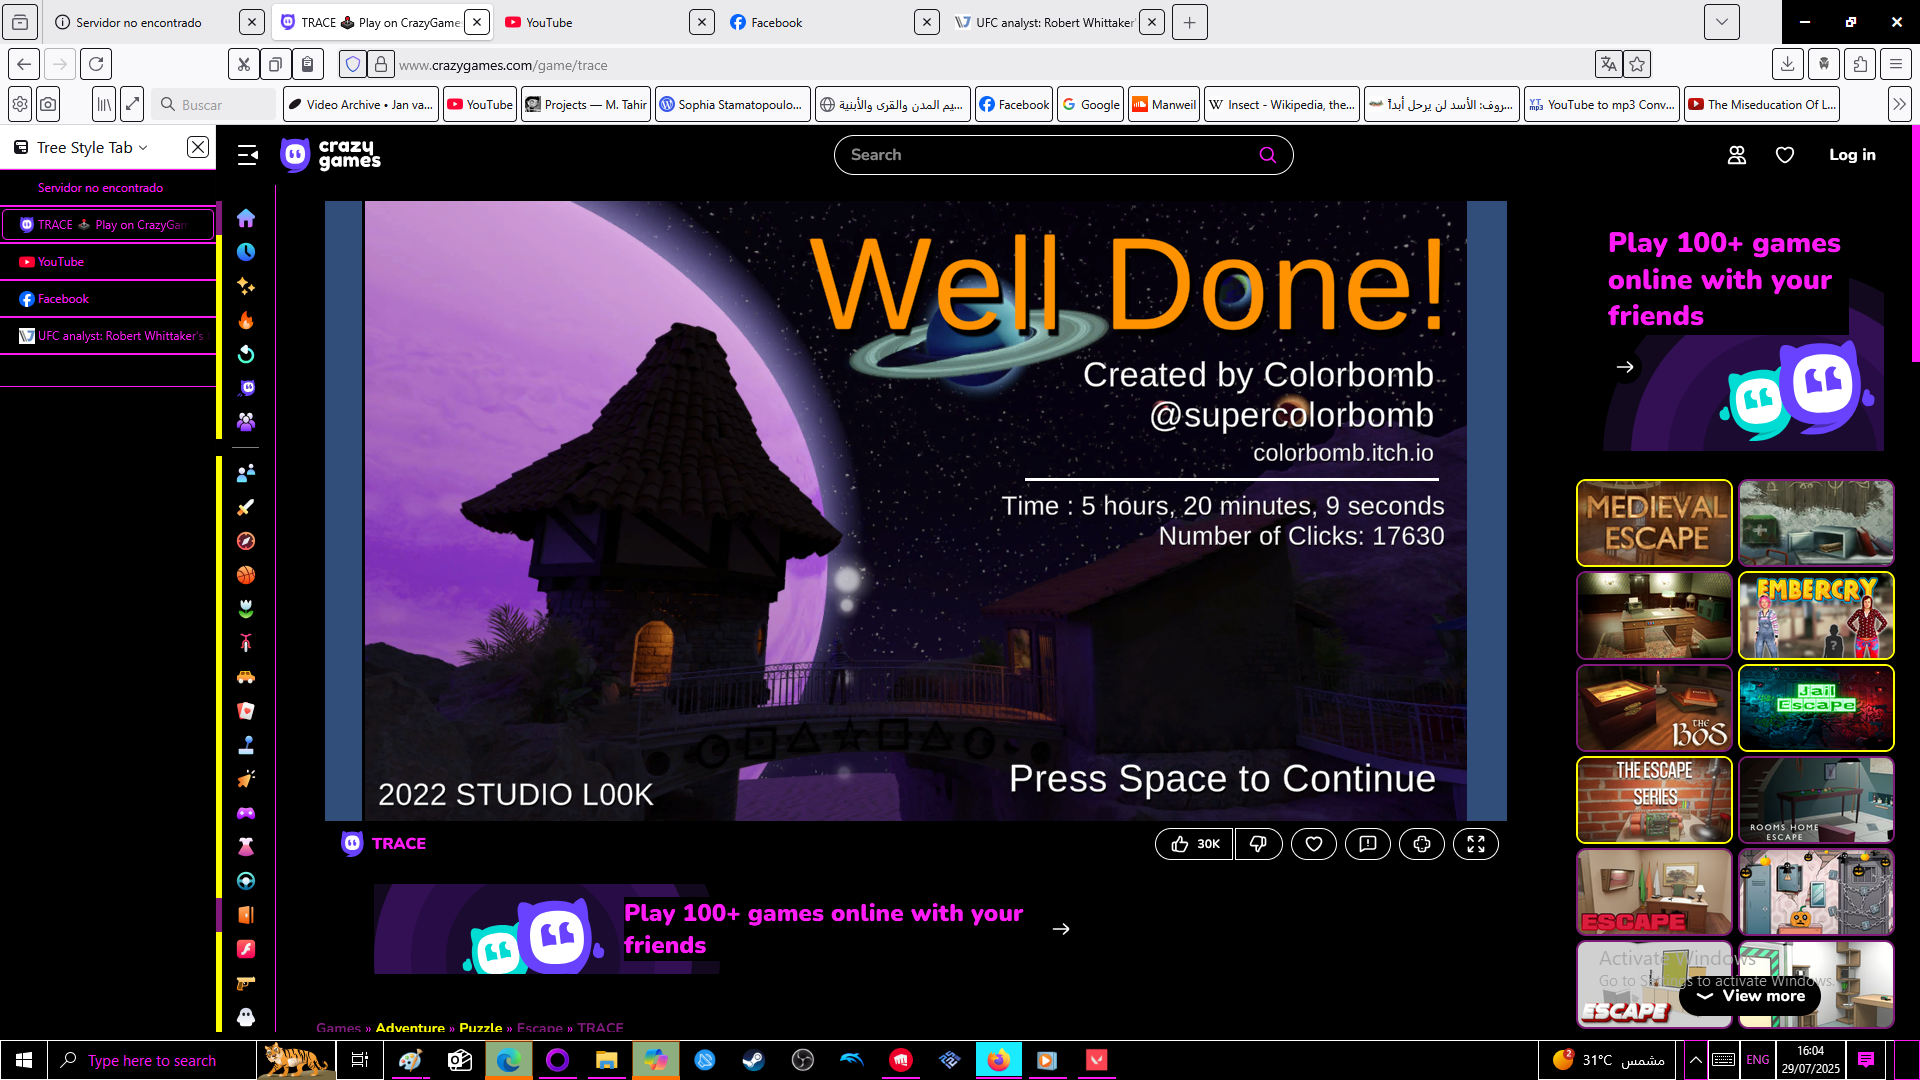Open the Manweil bookmark
This screenshot has height=1080, width=1920.
click(x=1164, y=104)
